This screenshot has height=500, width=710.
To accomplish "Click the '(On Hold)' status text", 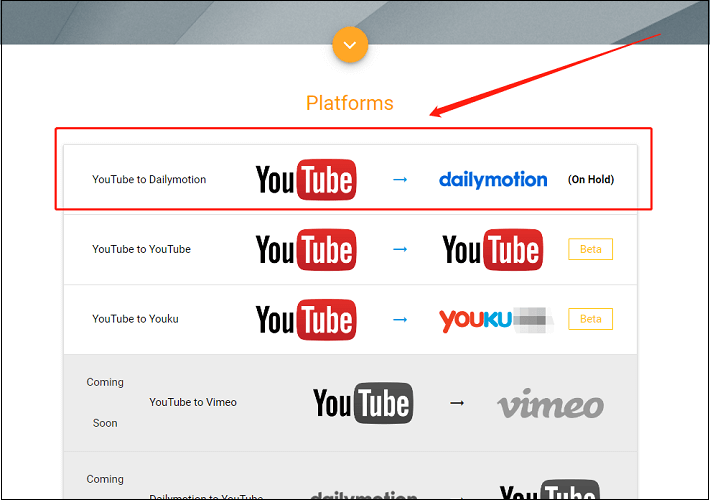I will coord(591,179).
